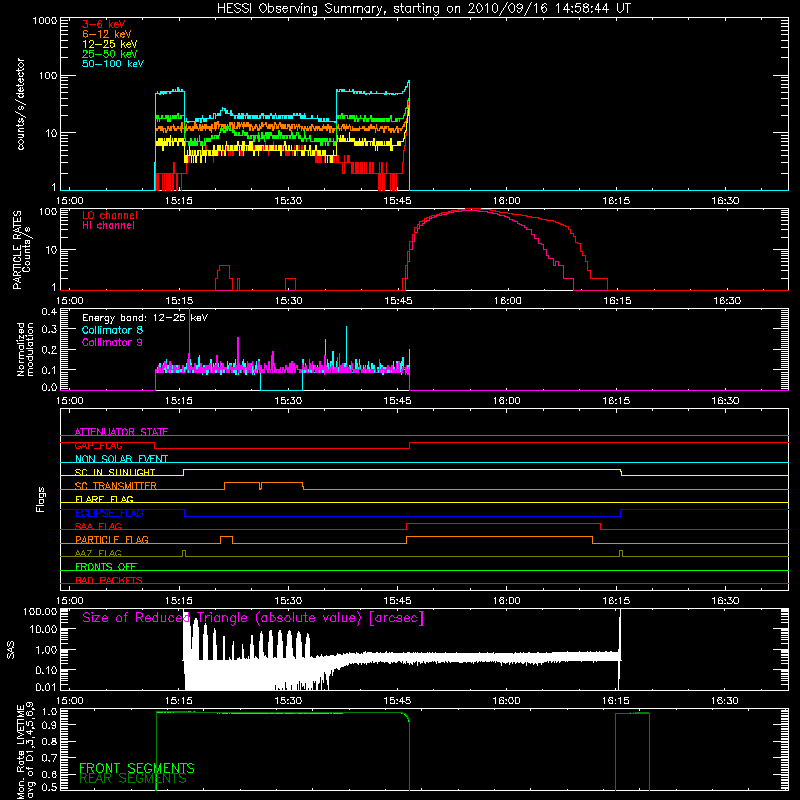Click the counts/s/detector axis label
The image size is (800, 800).
[x=20, y=104]
